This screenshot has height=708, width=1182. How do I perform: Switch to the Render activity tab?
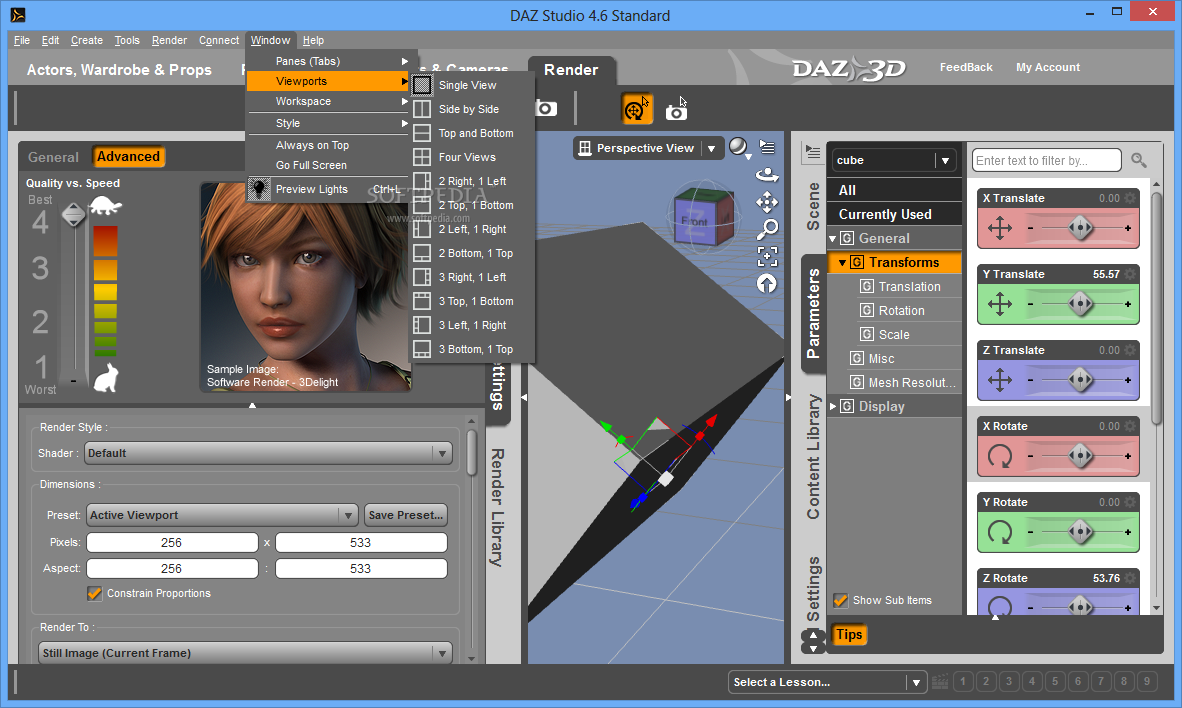click(x=571, y=70)
